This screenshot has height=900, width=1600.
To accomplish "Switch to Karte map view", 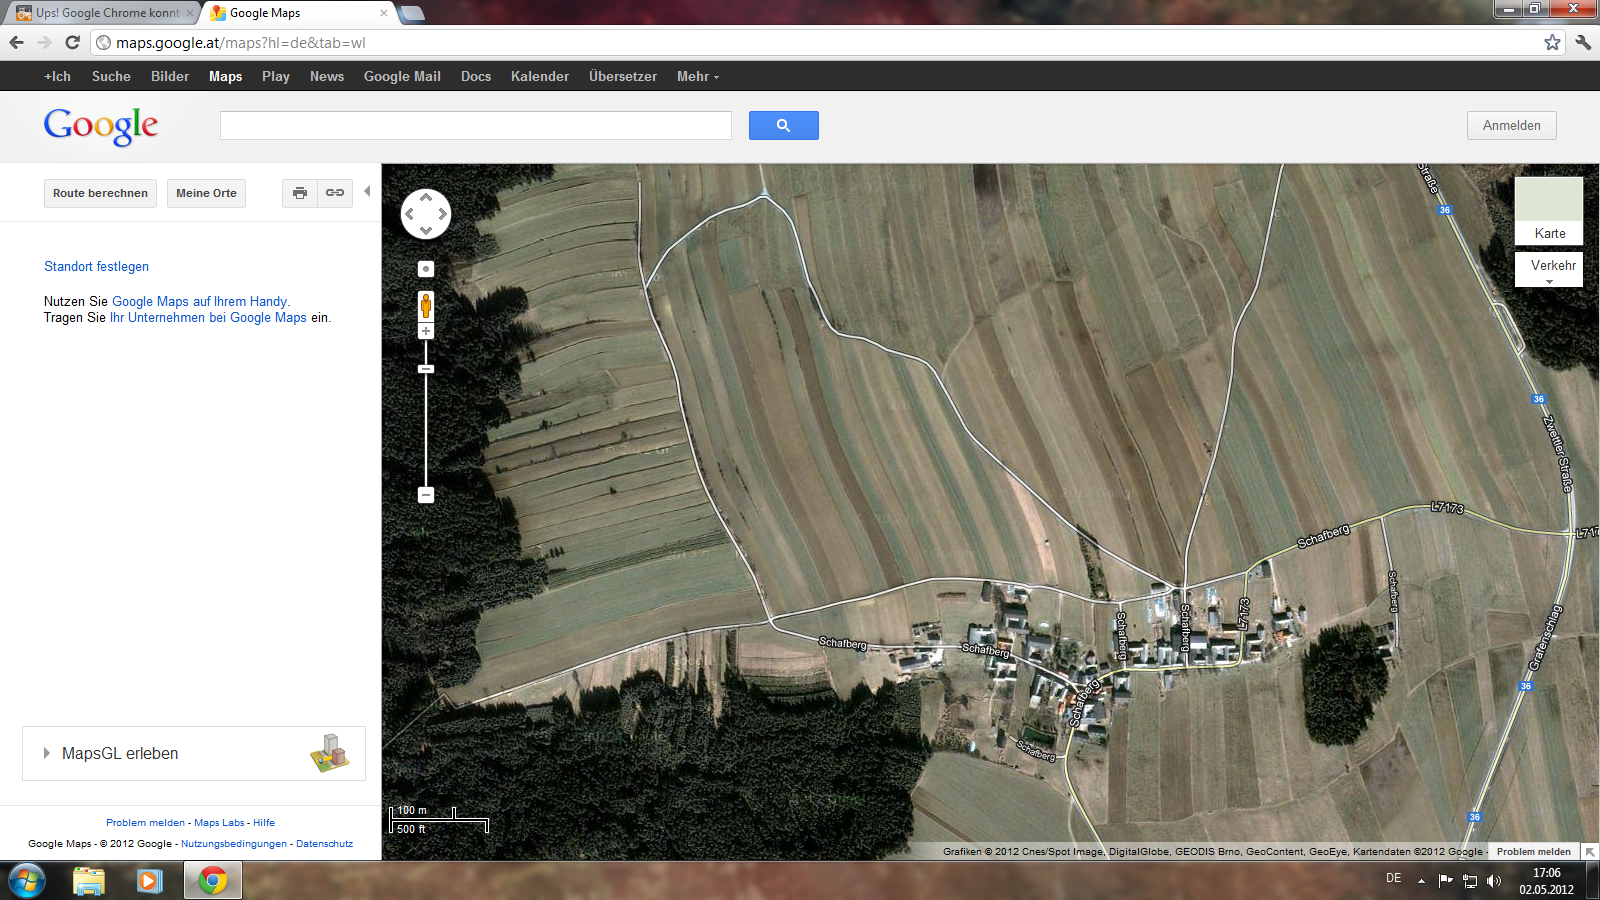I will click(1549, 211).
